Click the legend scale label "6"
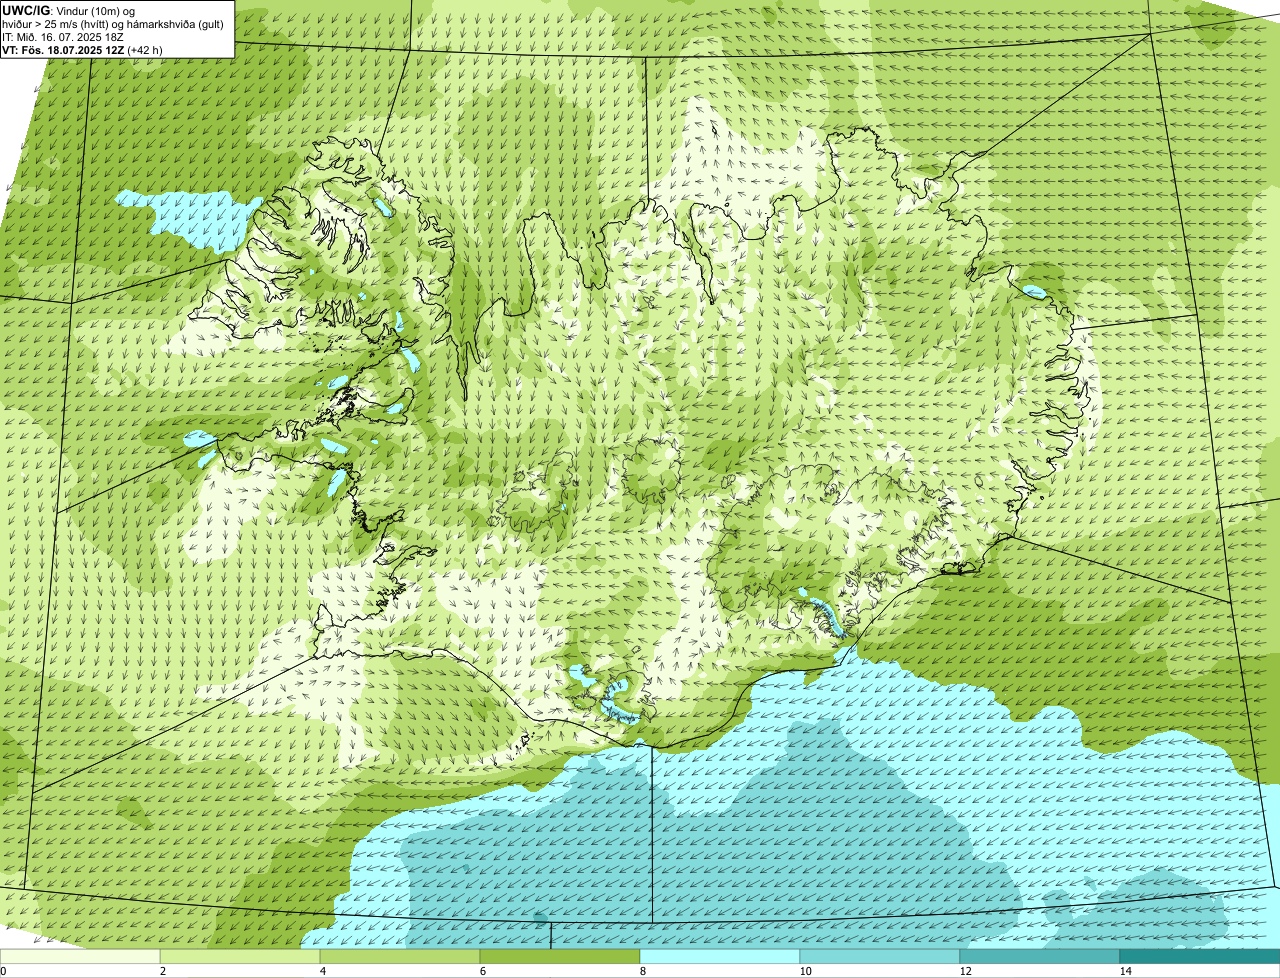Image resolution: width=1280 pixels, height=978 pixels. tap(482, 971)
